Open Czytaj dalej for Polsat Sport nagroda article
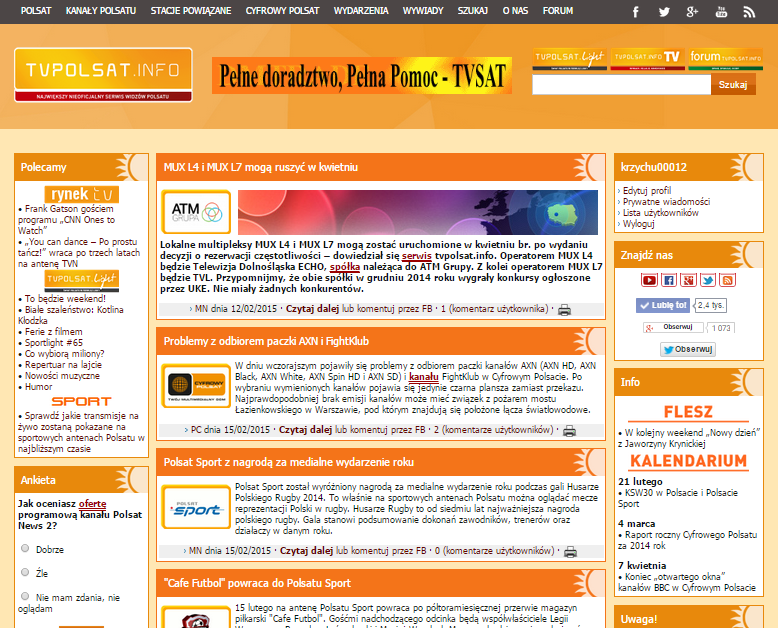Viewport: 778px width, 628px height. (306, 551)
